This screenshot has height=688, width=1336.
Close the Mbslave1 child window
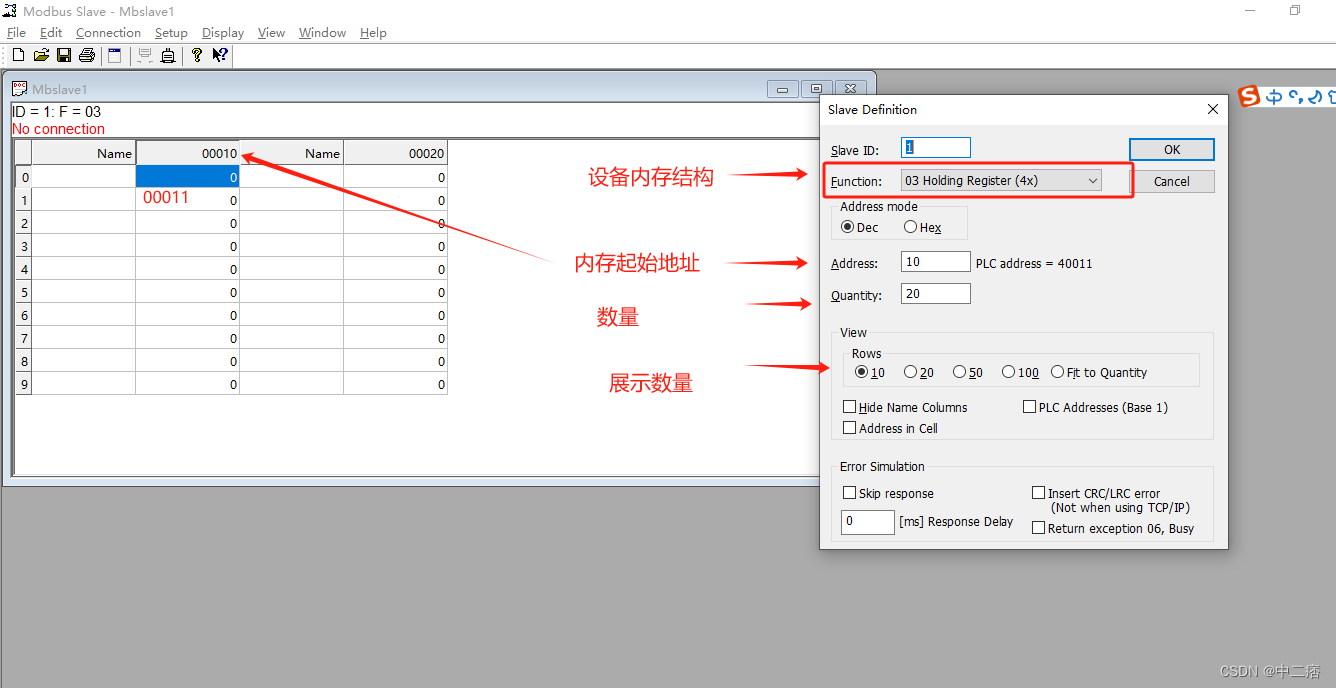(851, 89)
